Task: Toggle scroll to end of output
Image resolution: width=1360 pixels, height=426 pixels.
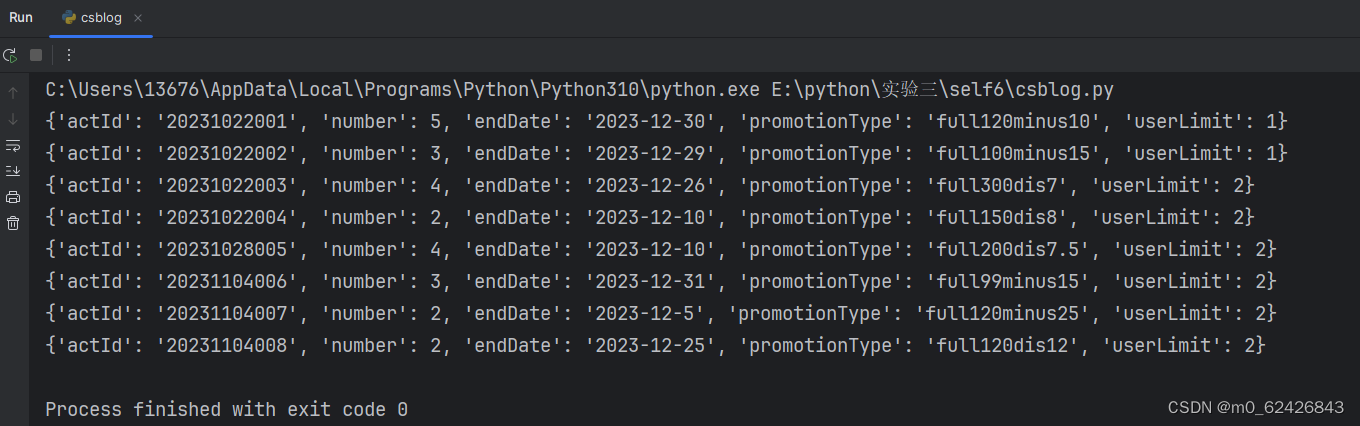Action: point(13,171)
